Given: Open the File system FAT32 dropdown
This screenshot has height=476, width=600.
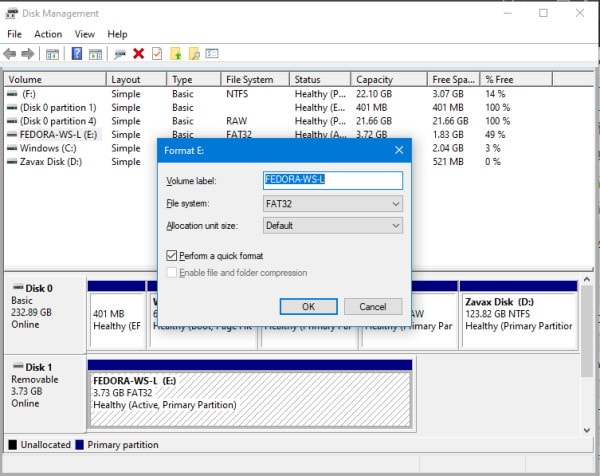Looking at the screenshot, I should 333,204.
